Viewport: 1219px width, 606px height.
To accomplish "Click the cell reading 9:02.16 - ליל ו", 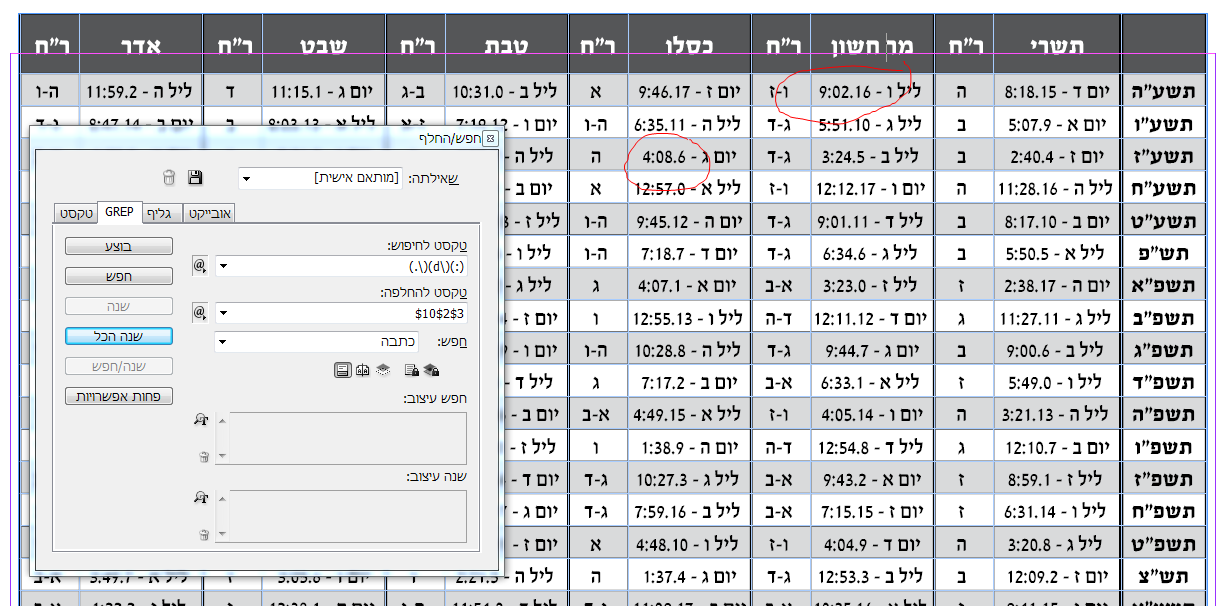I will 872,92.
